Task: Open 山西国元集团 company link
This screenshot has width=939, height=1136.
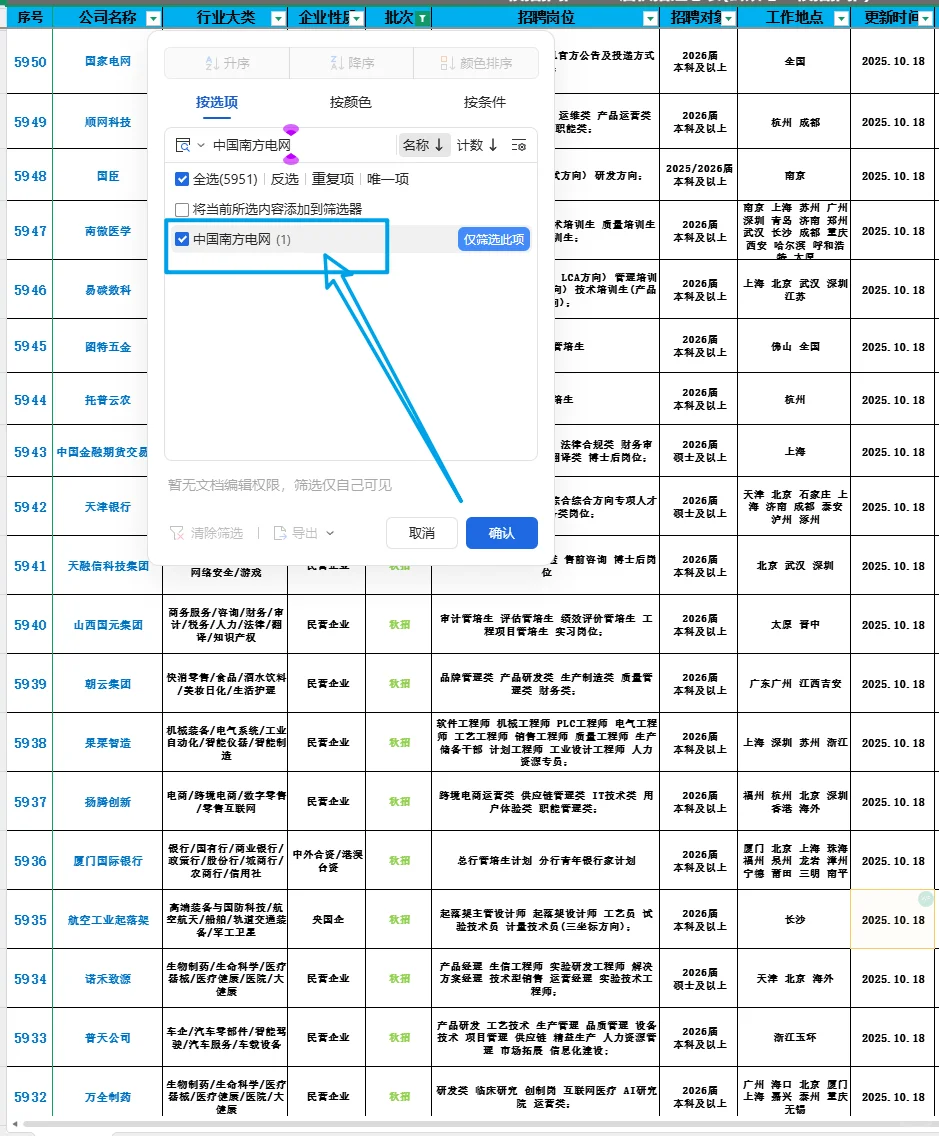Action: click(108, 625)
